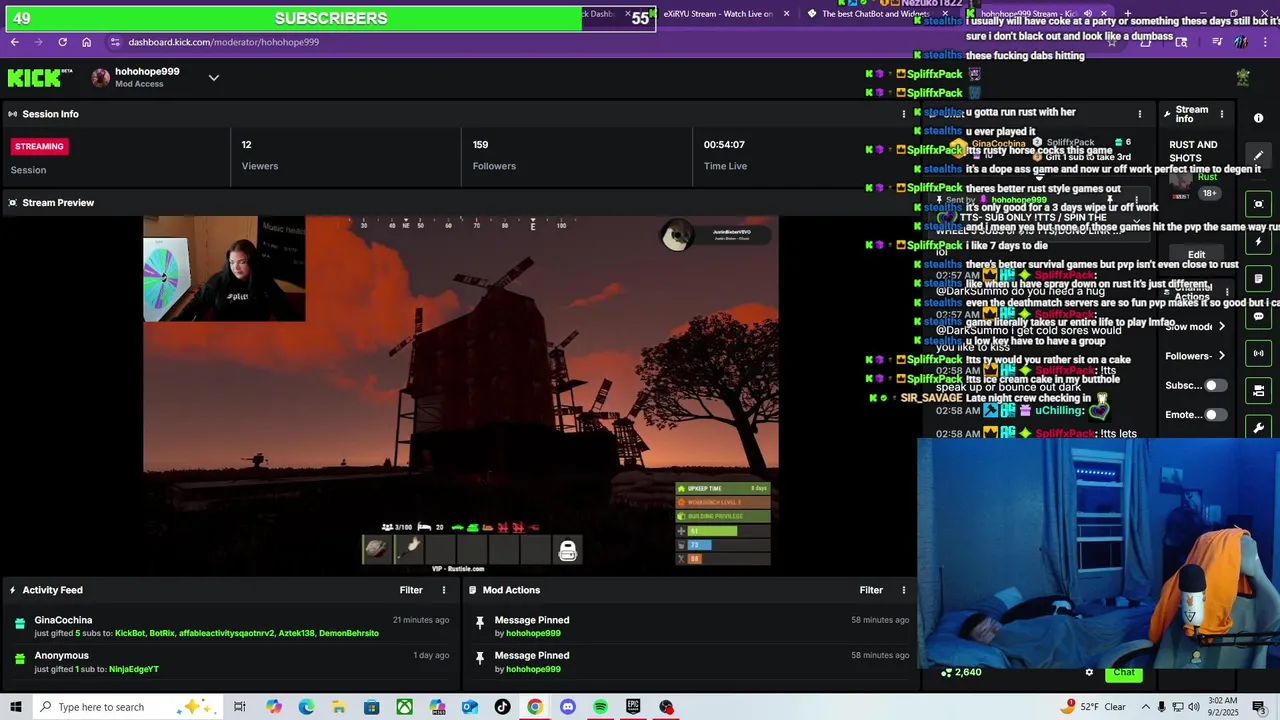The width and height of the screenshot is (1280, 720).
Task: Open Mod Actions three-dot menu
Action: click(x=904, y=590)
